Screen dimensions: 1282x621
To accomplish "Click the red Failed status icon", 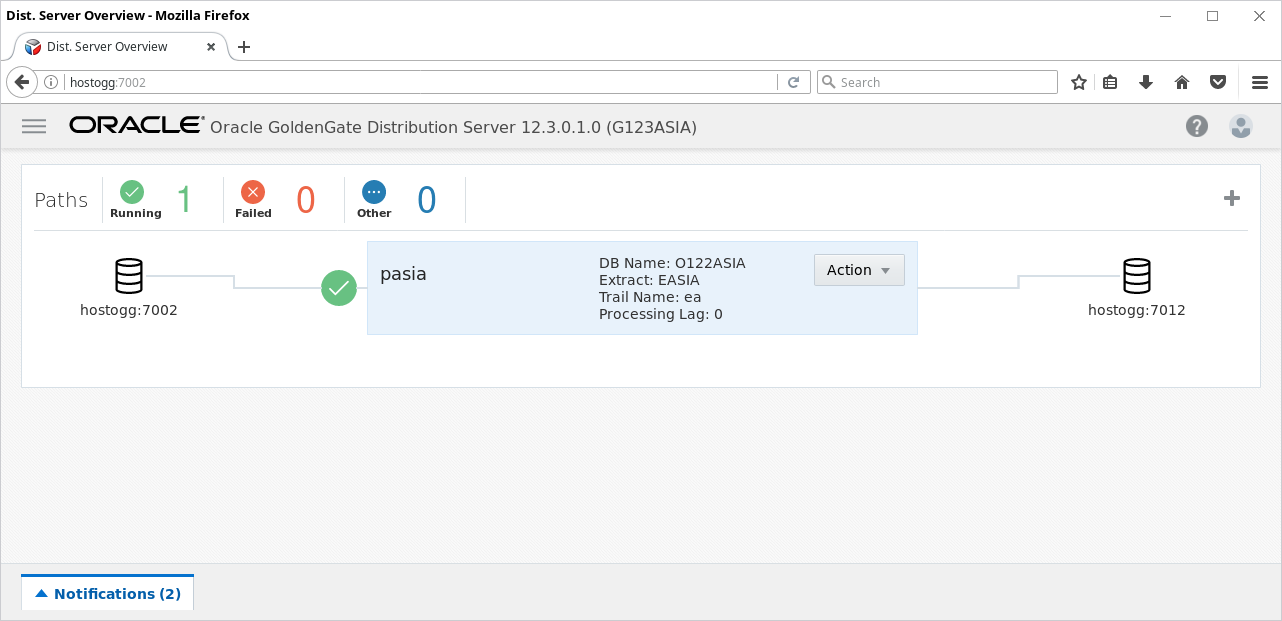I will [x=253, y=192].
